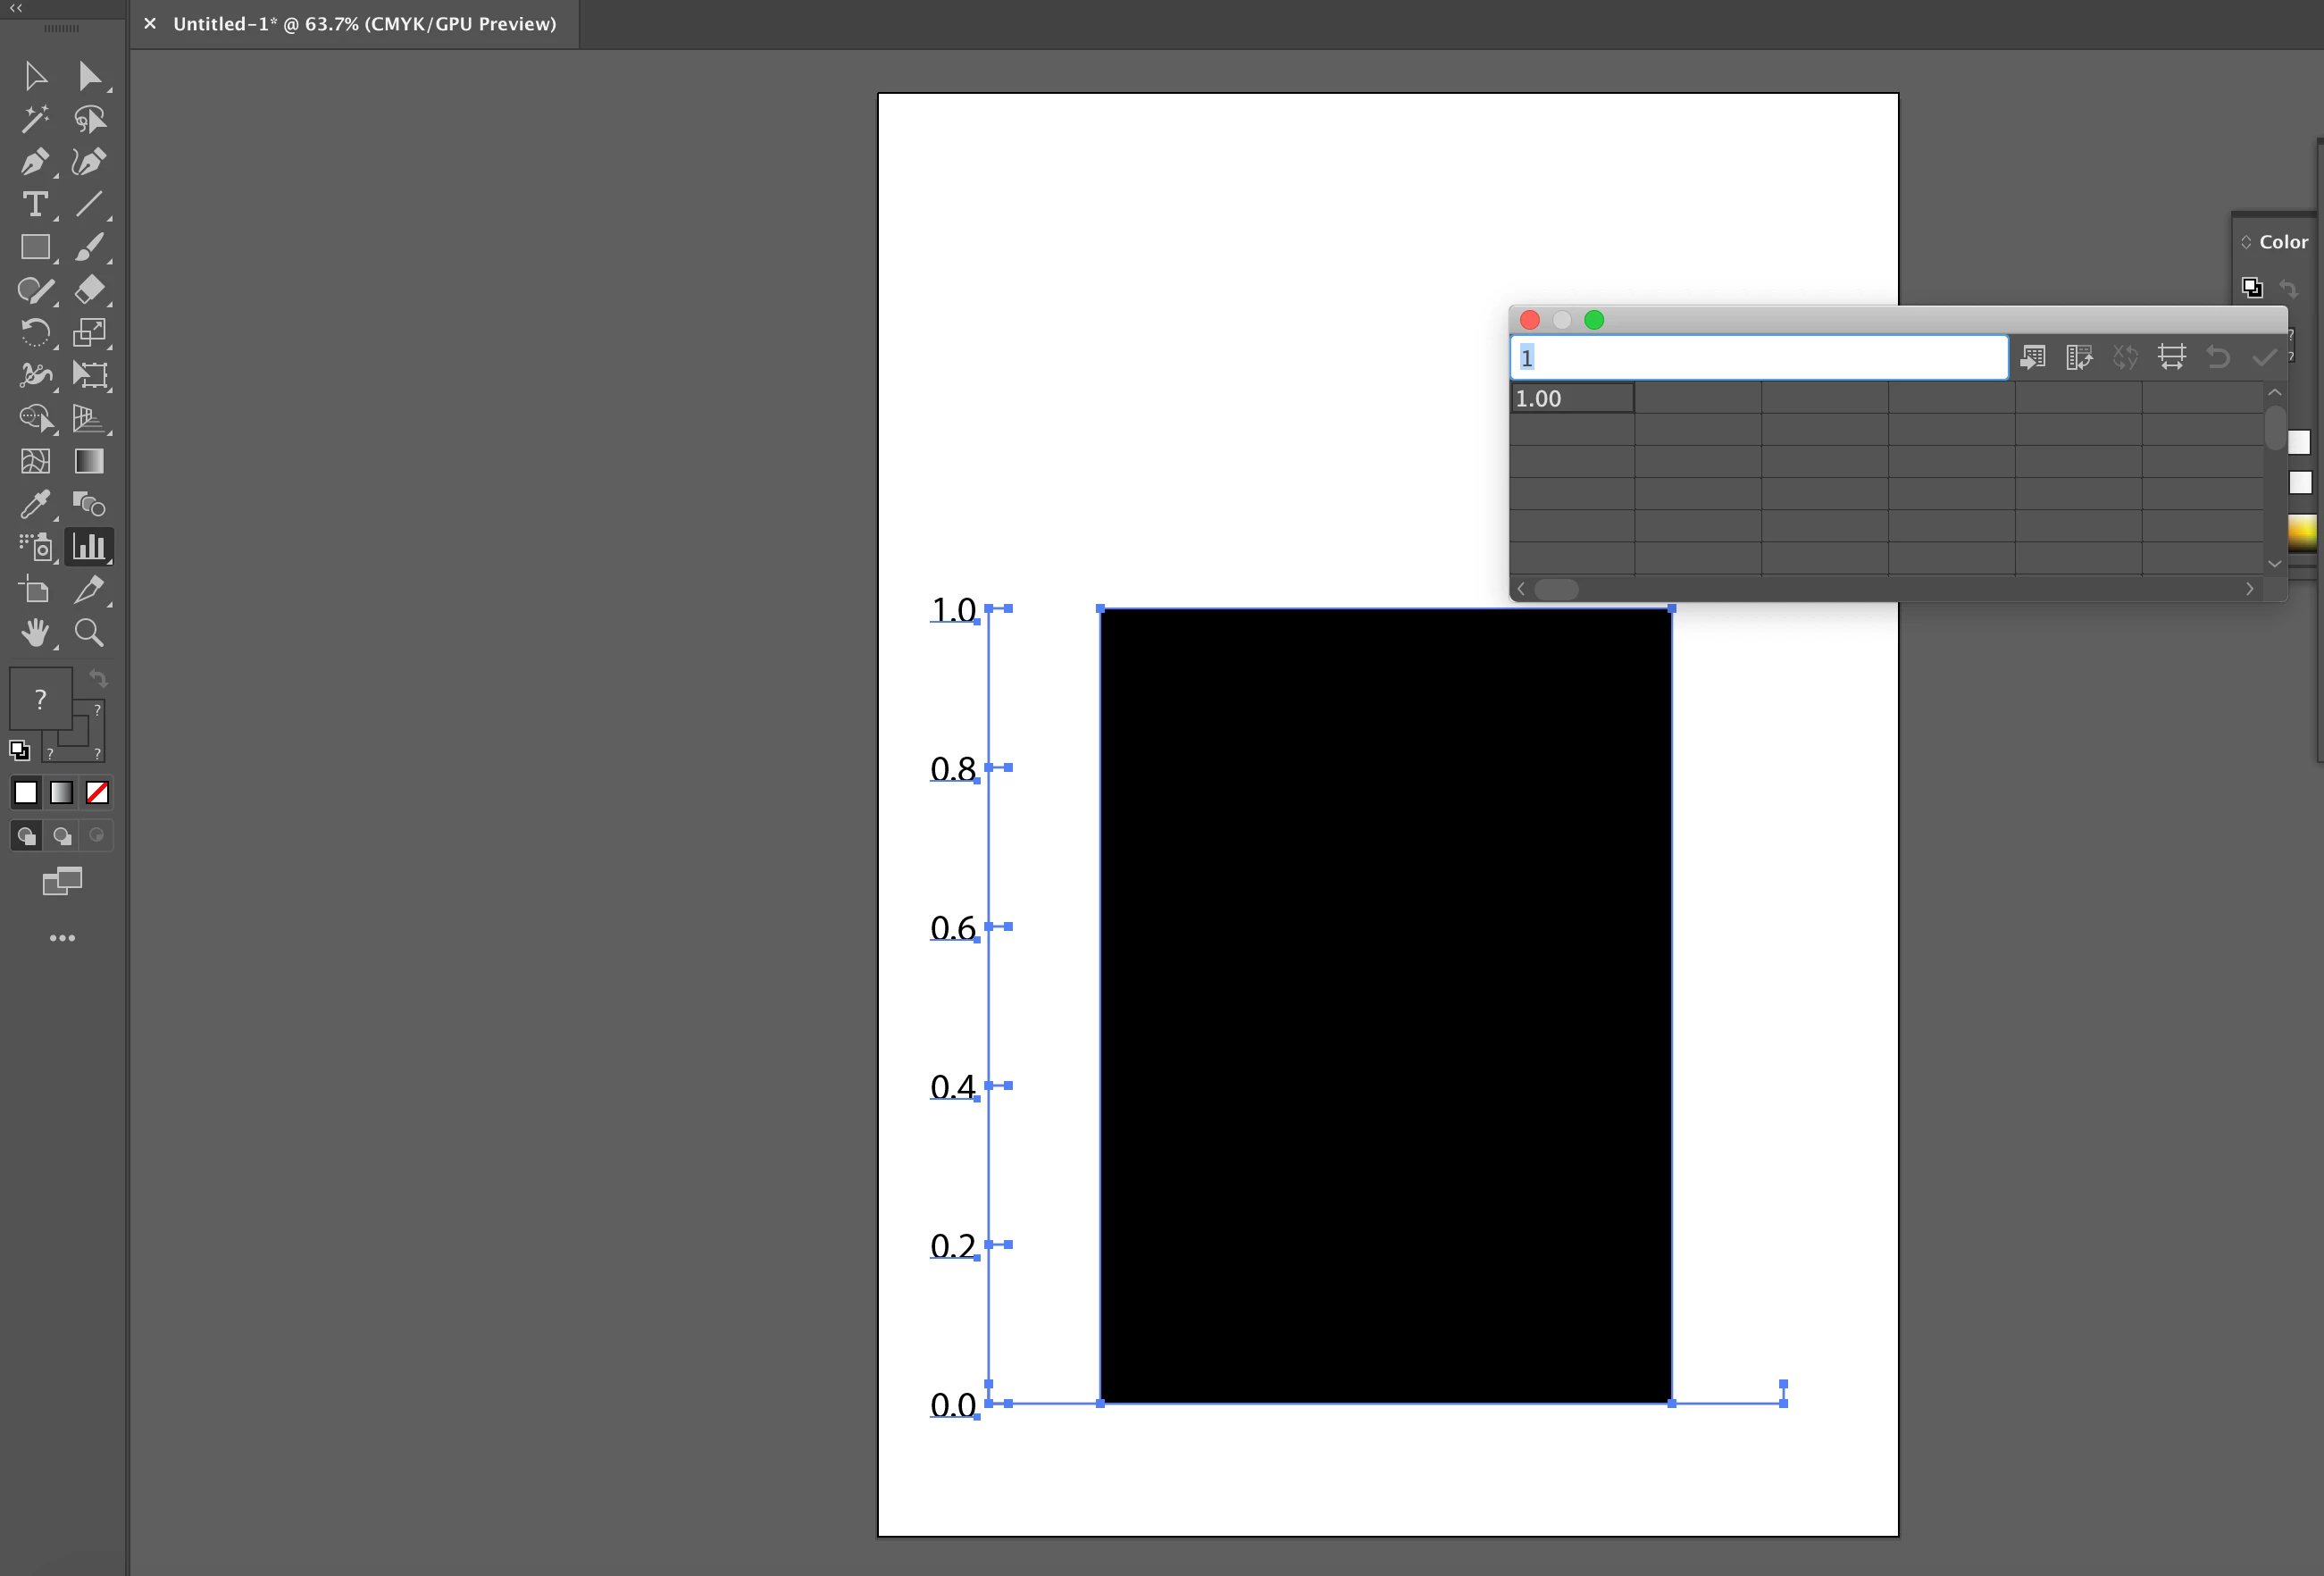
Task: Click Transpose row/column icon
Action: (2079, 357)
